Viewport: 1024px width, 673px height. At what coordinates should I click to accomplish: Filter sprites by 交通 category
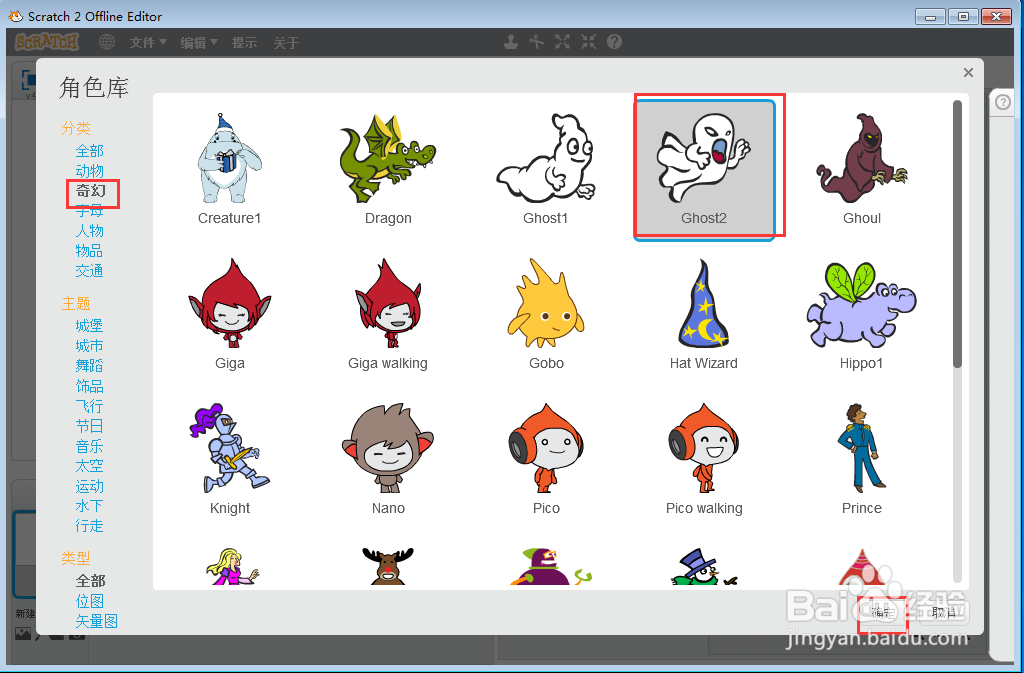(x=89, y=271)
